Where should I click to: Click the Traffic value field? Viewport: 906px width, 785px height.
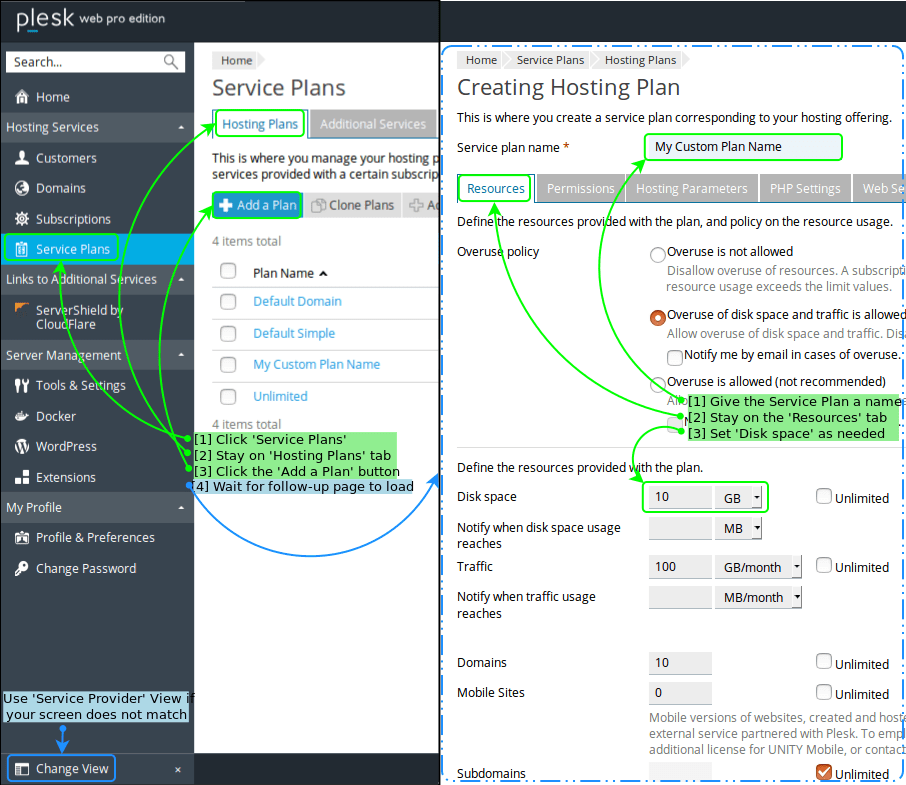680,567
